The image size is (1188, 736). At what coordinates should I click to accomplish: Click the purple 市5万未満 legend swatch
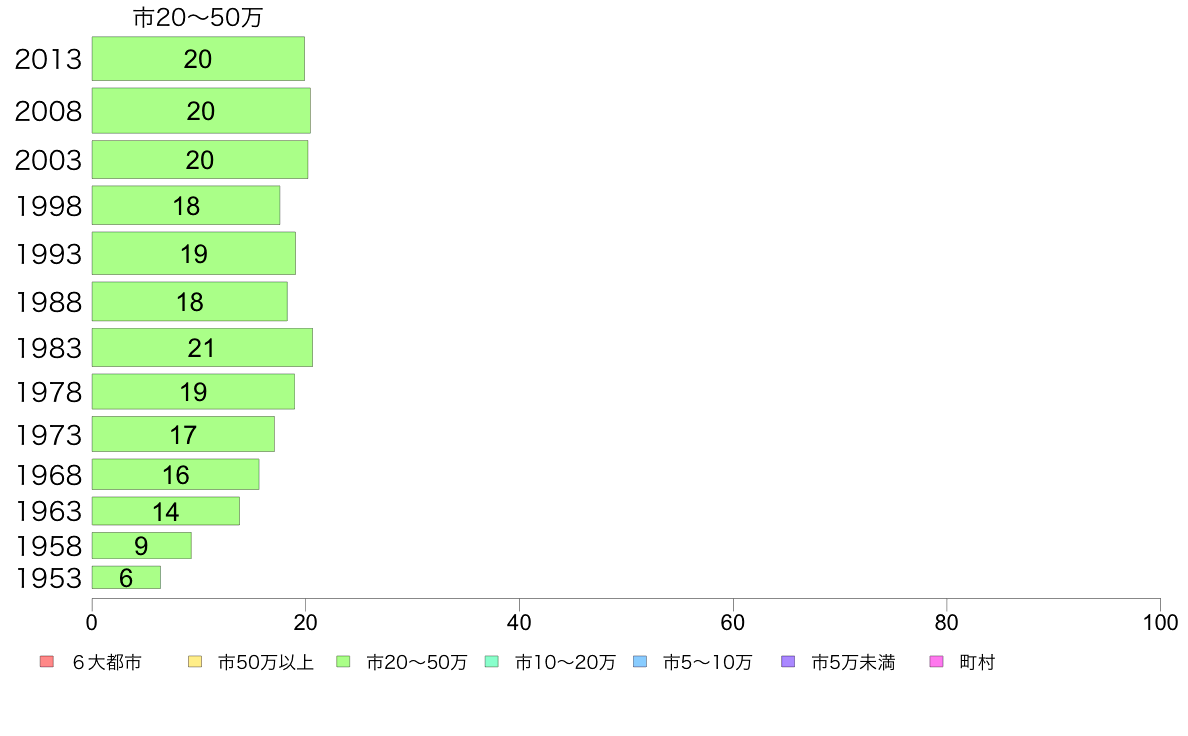(x=788, y=662)
